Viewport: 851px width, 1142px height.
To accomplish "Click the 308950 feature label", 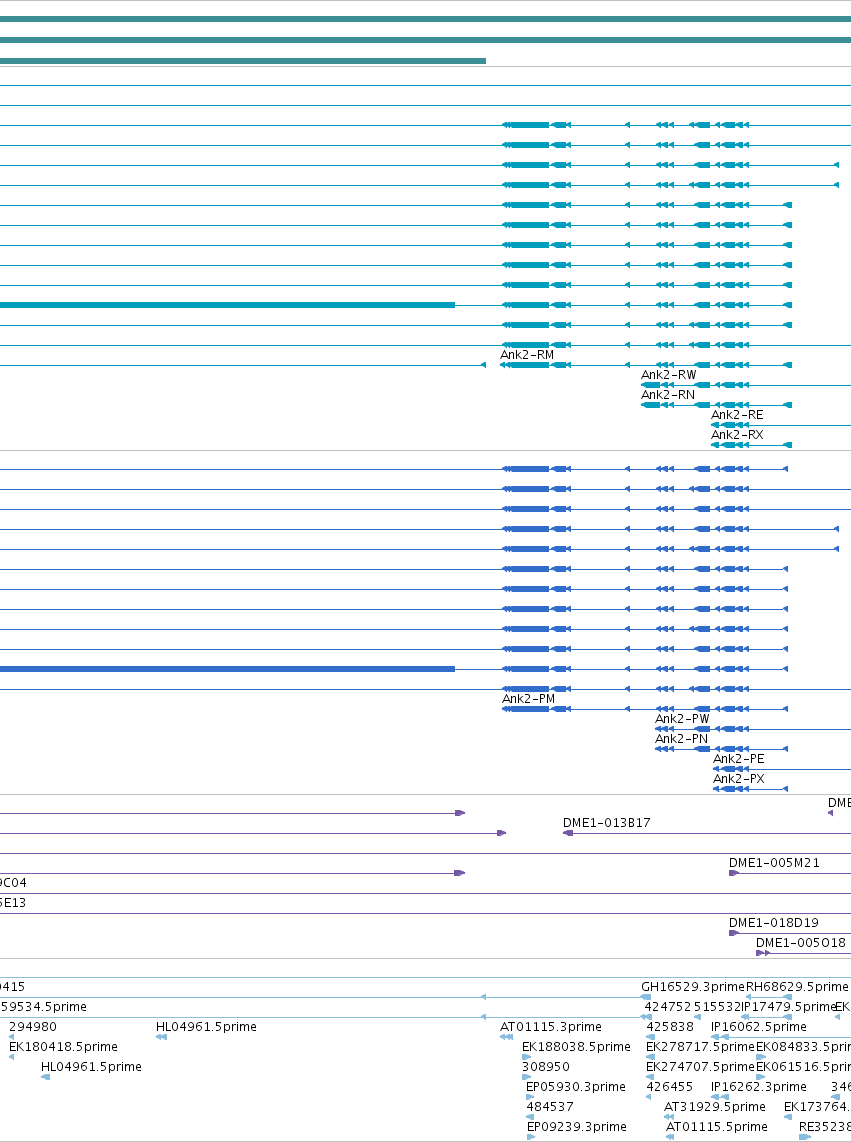I will tap(546, 1066).
